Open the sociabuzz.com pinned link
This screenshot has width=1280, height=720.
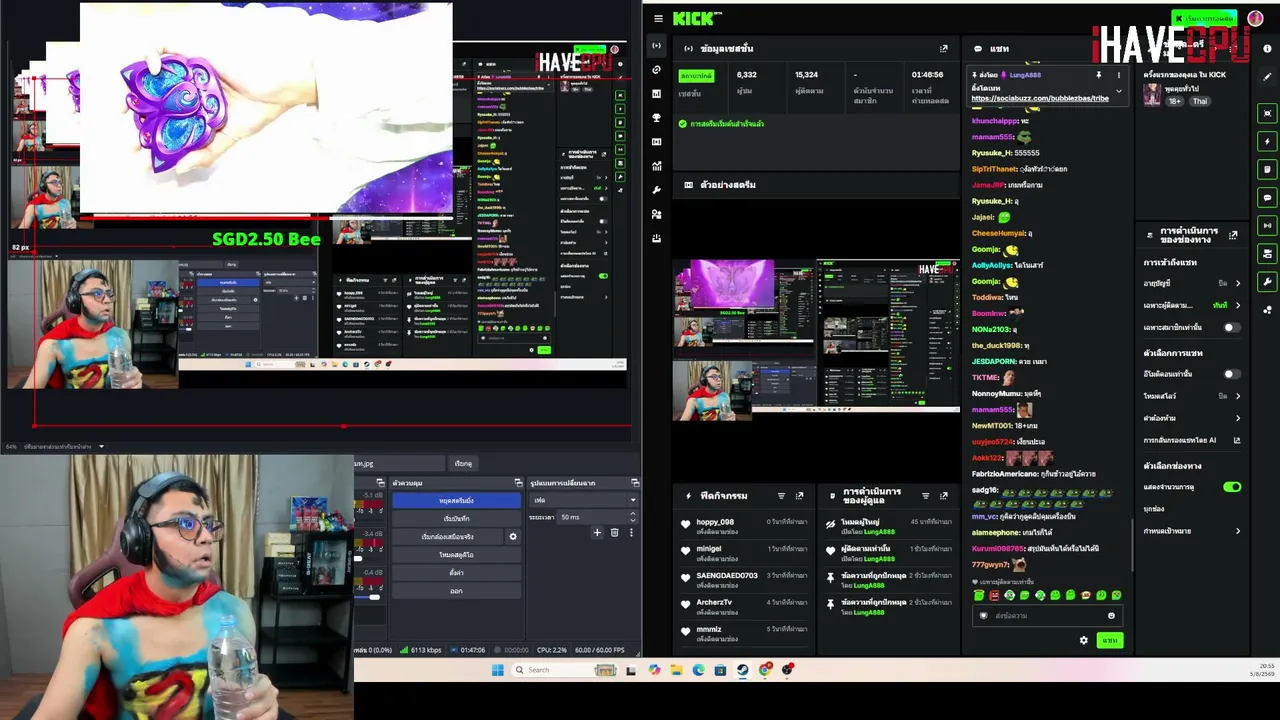[1040, 98]
